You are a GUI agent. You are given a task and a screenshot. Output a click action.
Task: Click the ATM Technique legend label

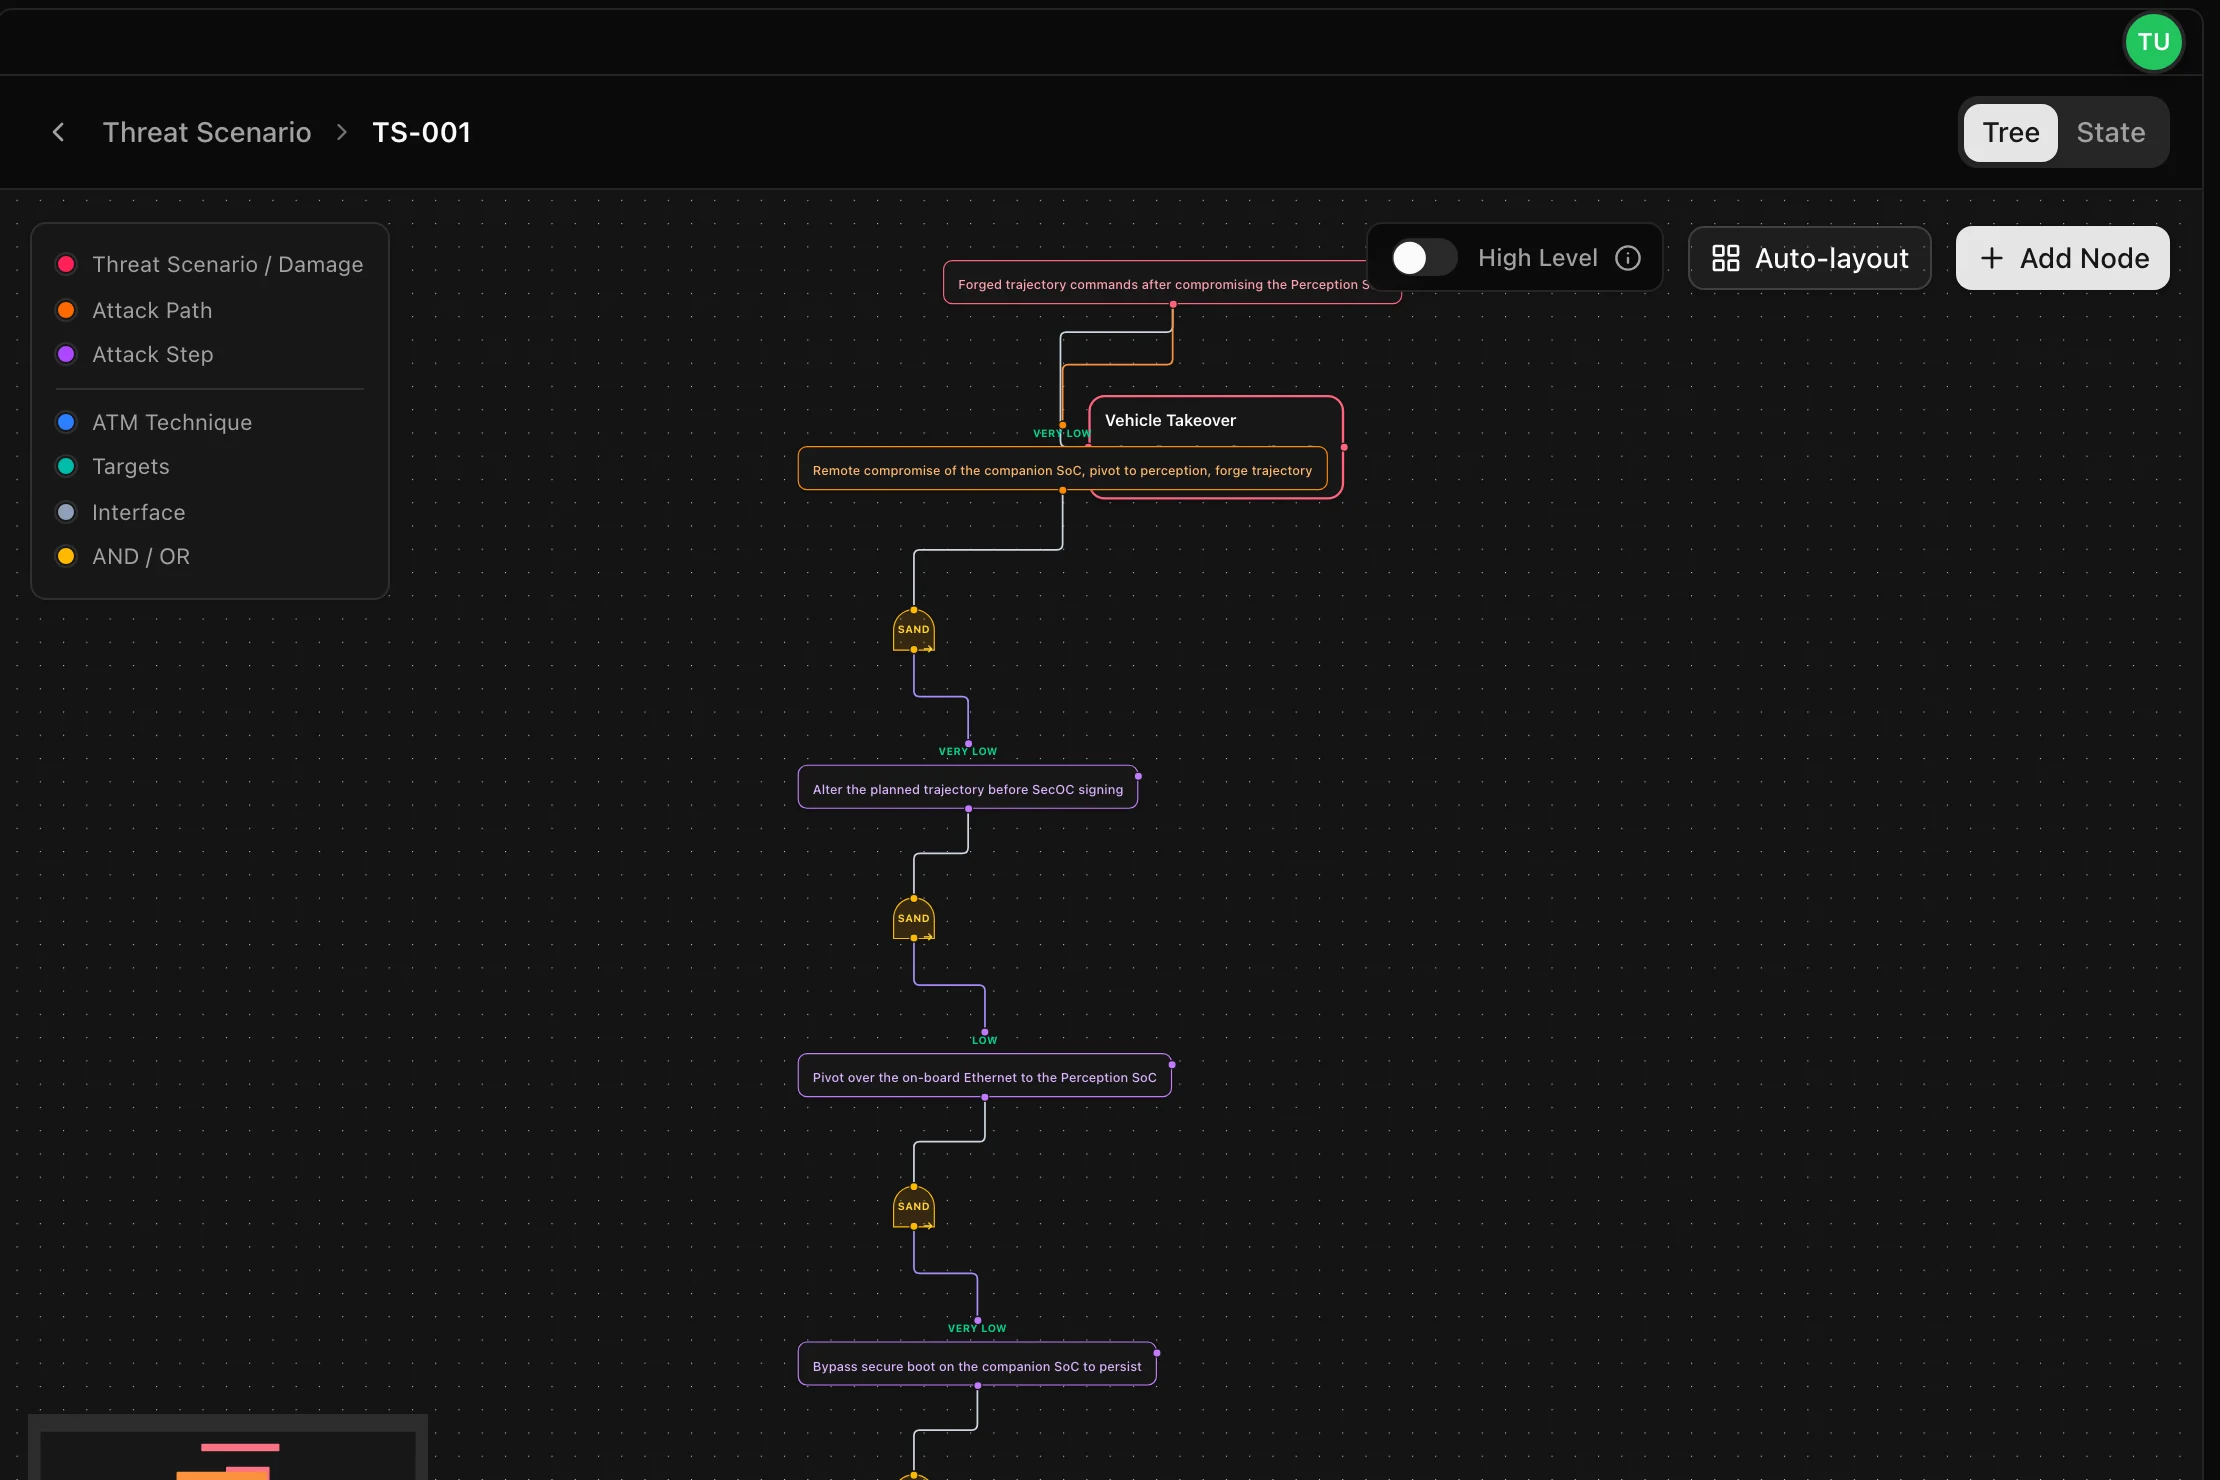tap(172, 422)
